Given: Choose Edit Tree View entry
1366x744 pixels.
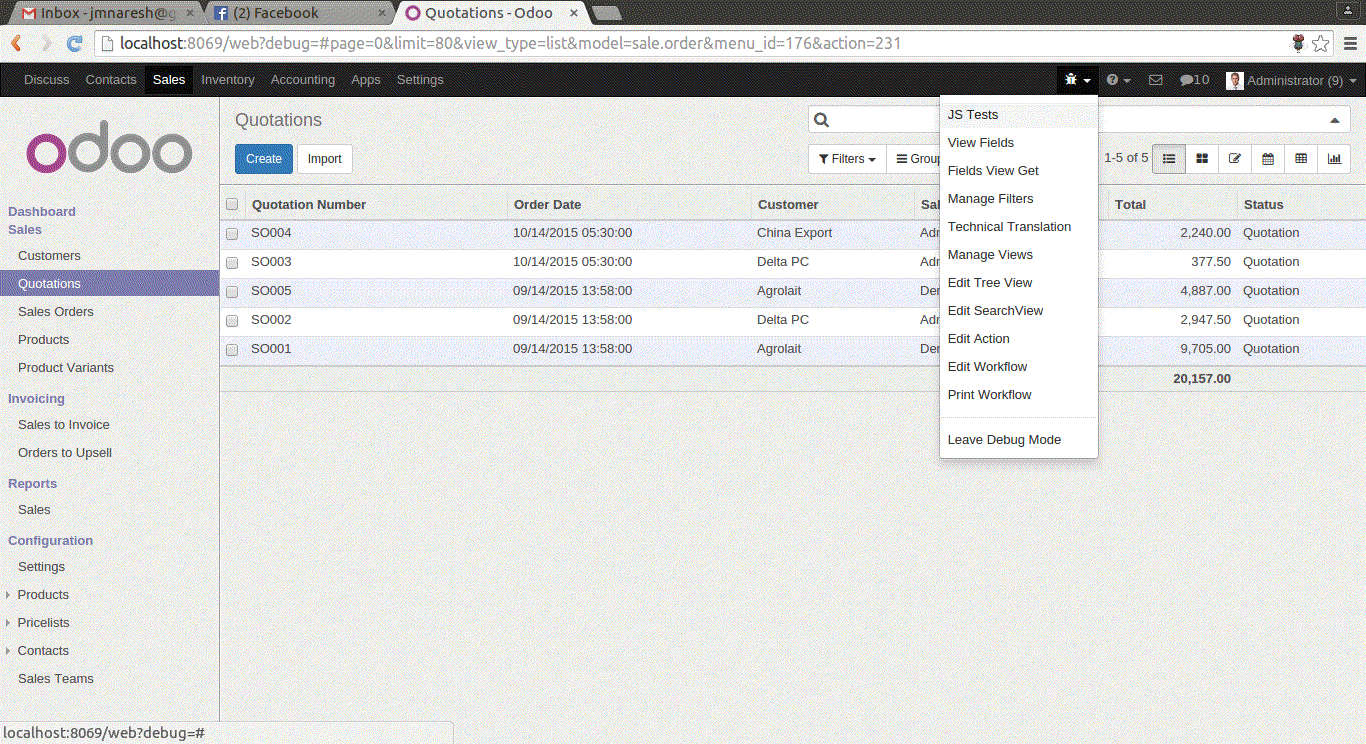Looking at the screenshot, I should pos(1019,283).
